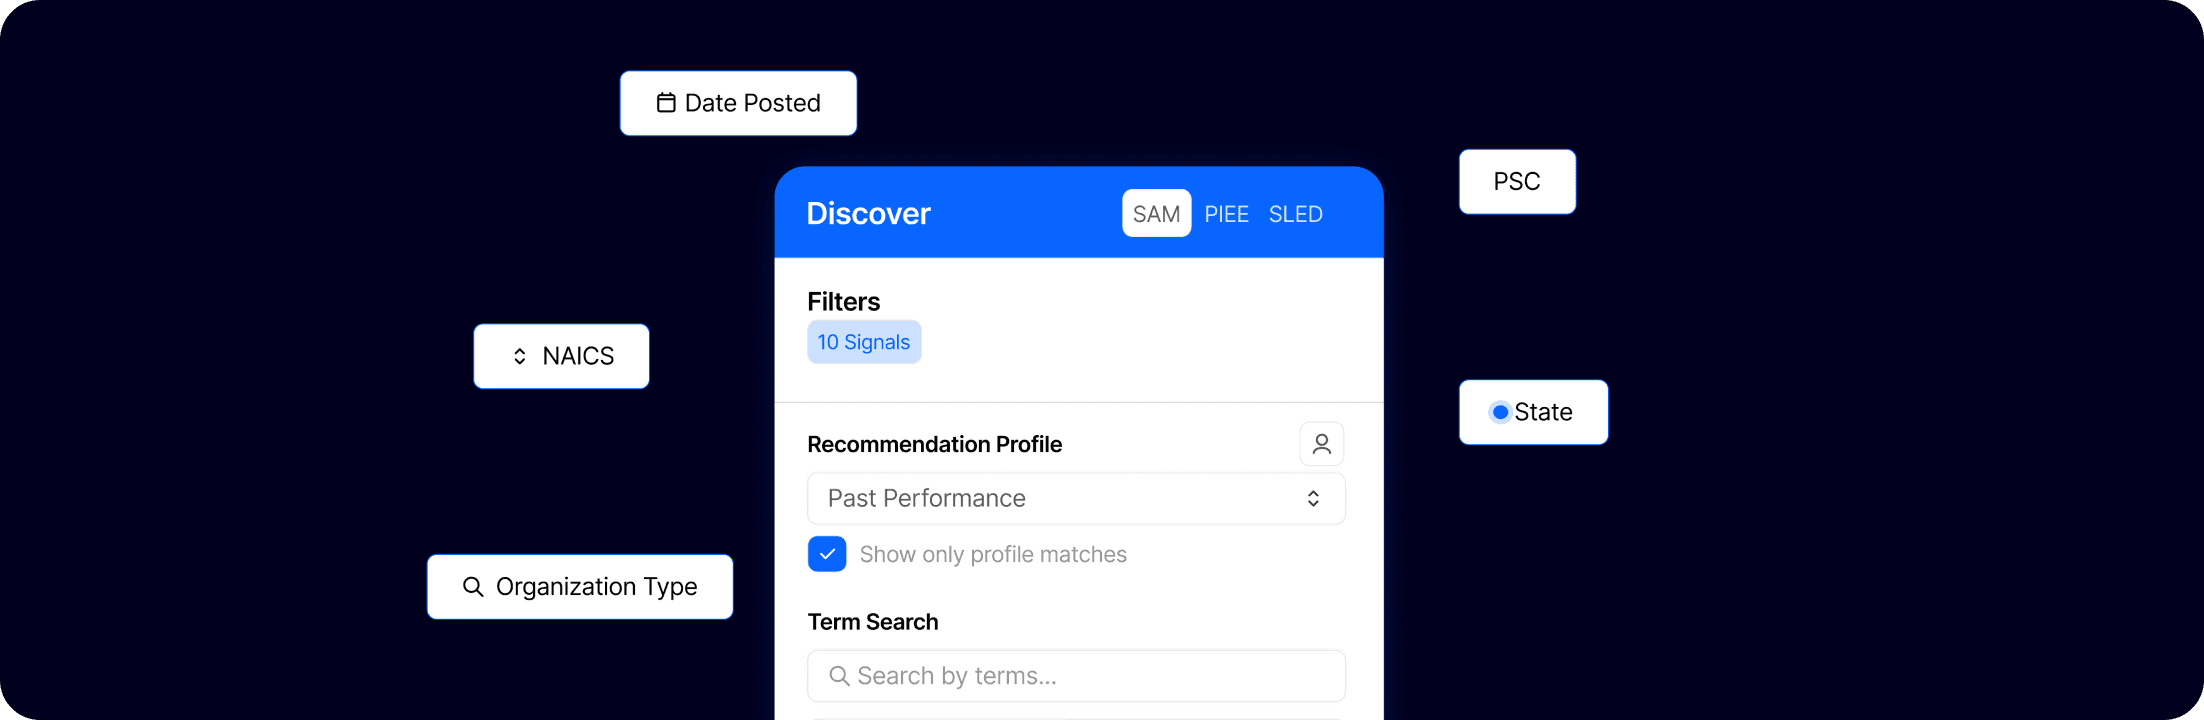The height and width of the screenshot is (720, 2204).
Task: Click the search icon in Term Search
Action: (x=839, y=676)
